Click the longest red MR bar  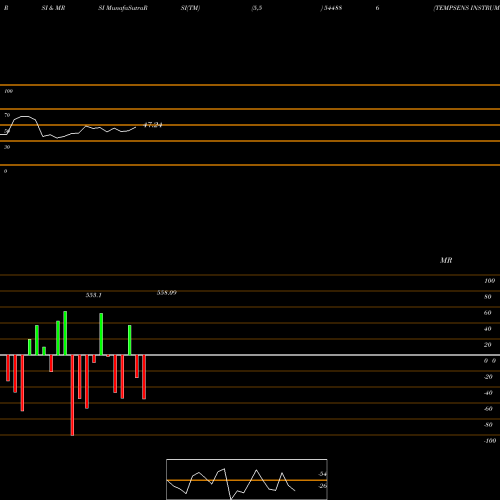click(x=72, y=395)
